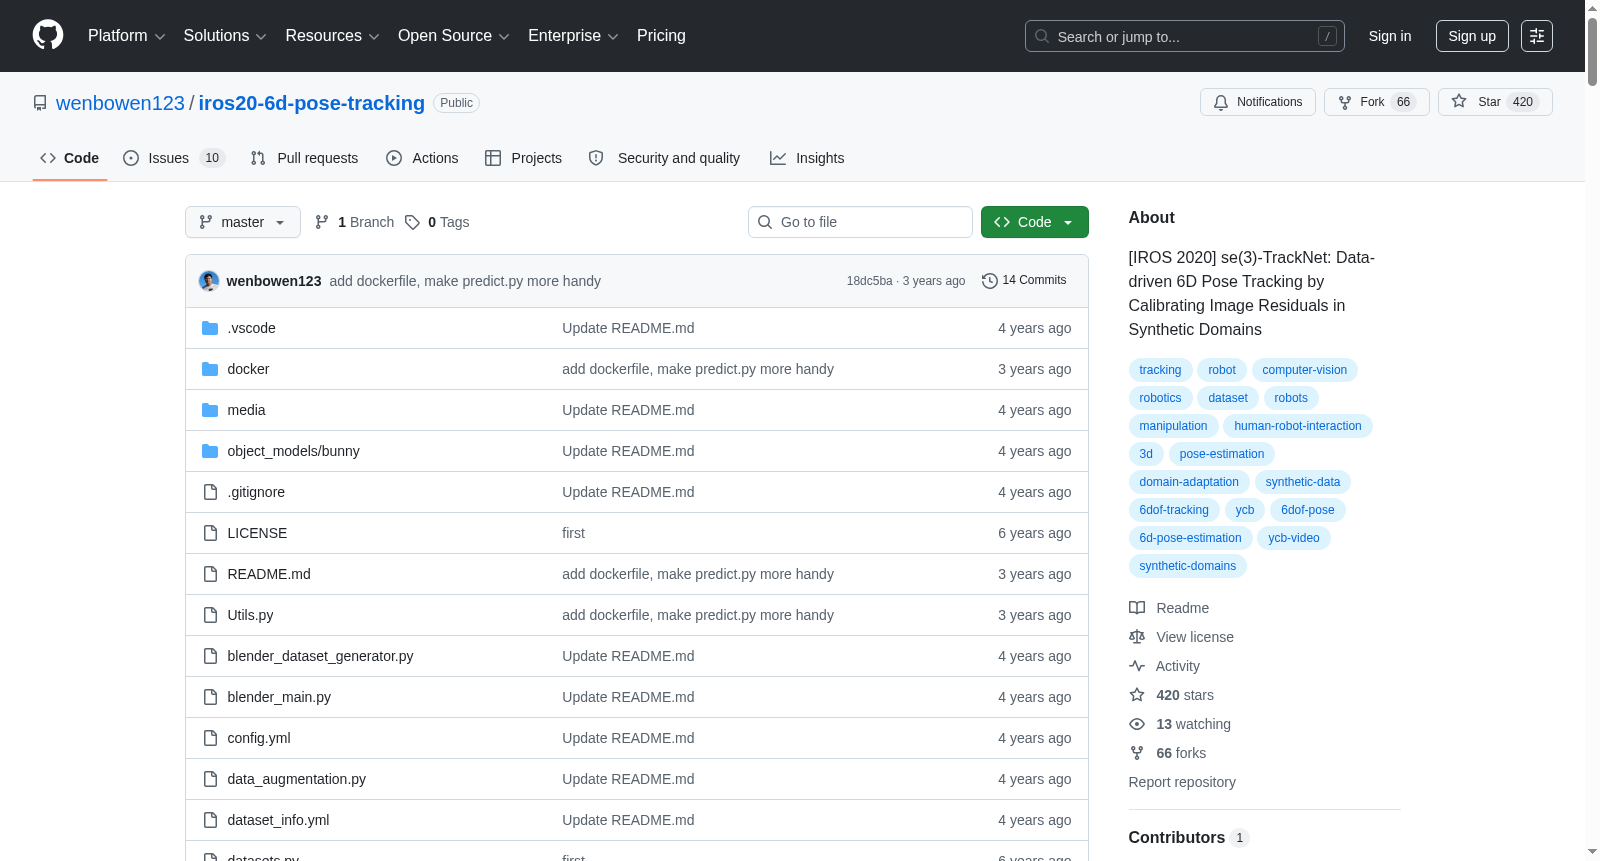
Task: Click the .vscode folder icon
Action: (x=210, y=328)
